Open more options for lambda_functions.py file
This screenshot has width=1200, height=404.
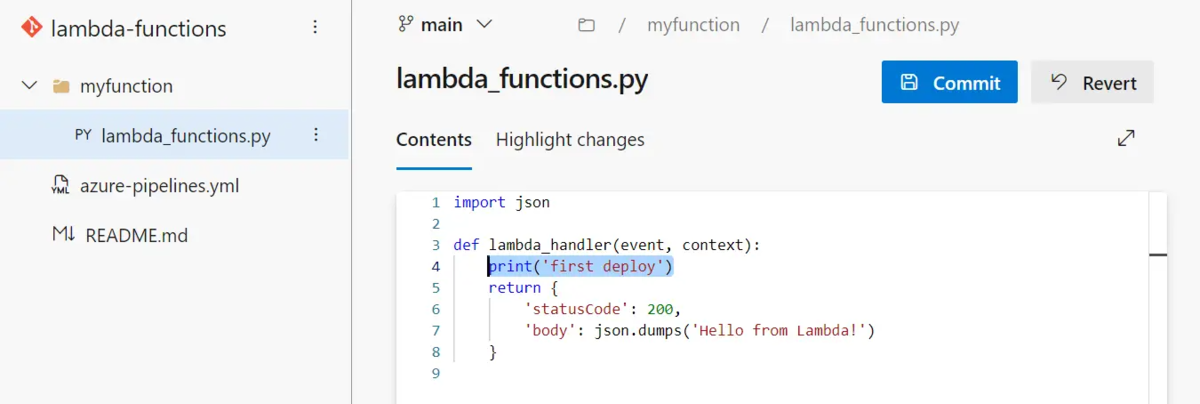click(316, 135)
